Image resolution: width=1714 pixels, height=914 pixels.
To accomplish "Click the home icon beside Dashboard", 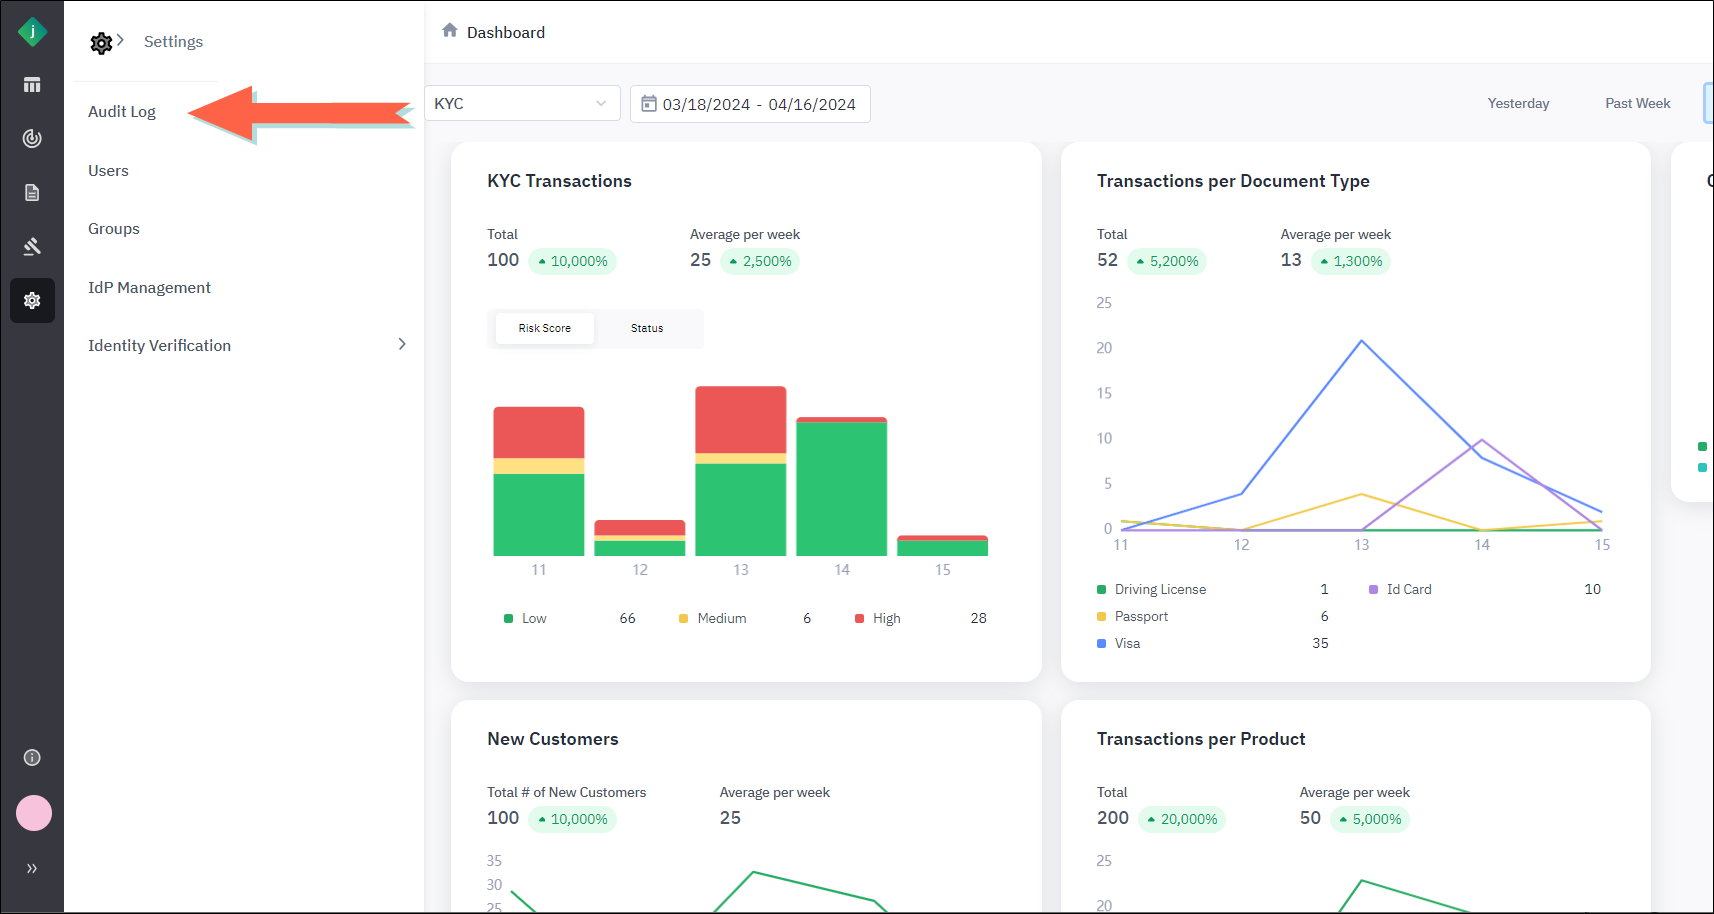I will (x=450, y=31).
